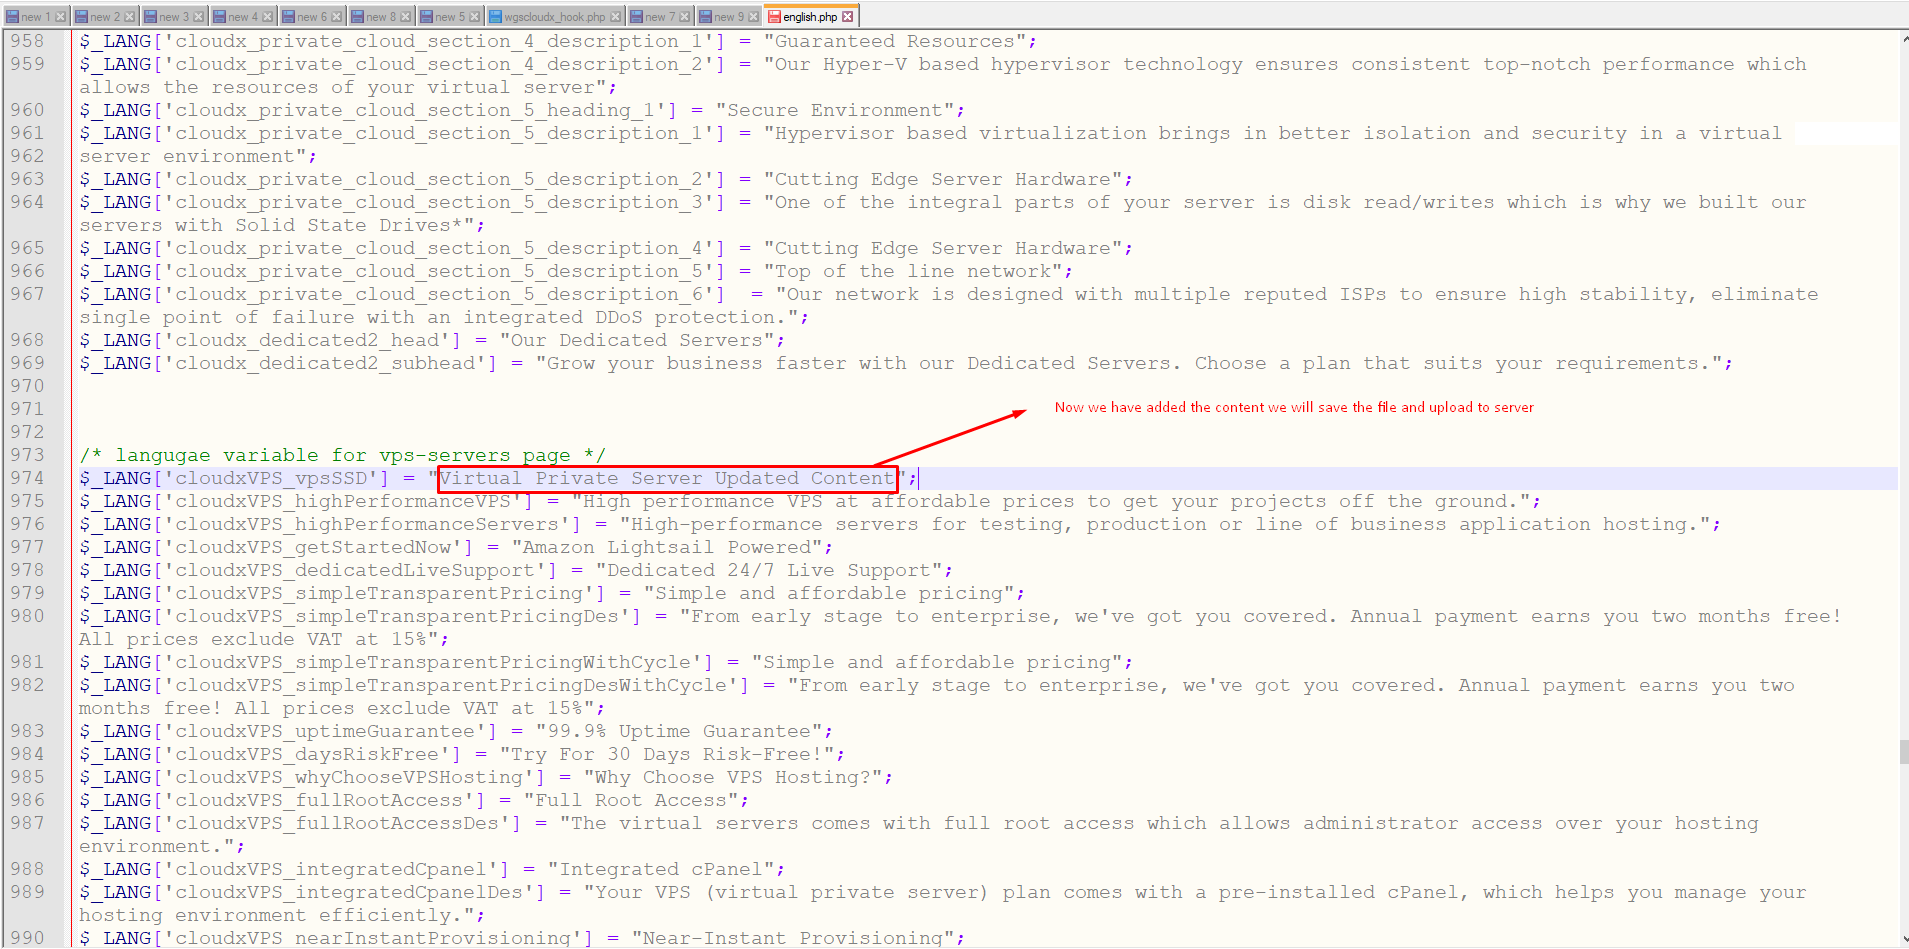This screenshot has width=1909, height=949.
Task: Click the close icon on new 4 tab
Action: click(267, 17)
